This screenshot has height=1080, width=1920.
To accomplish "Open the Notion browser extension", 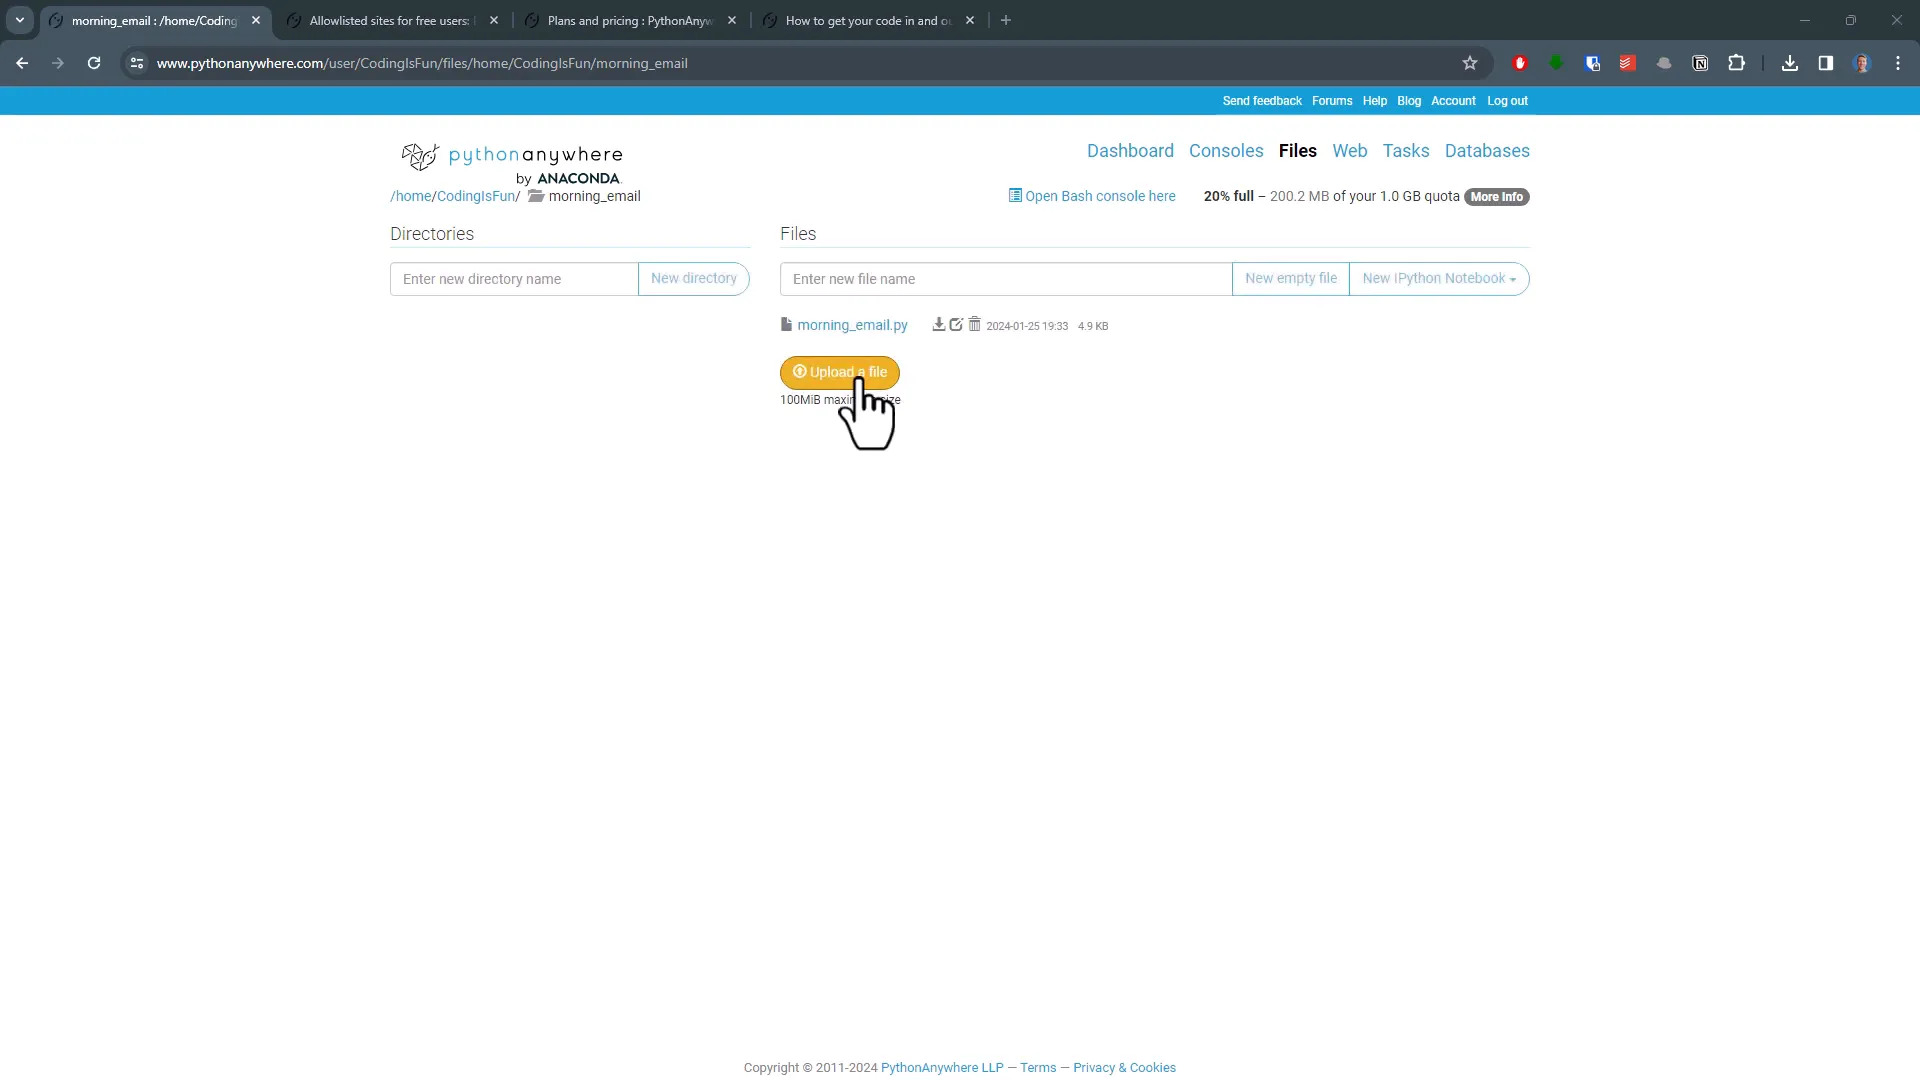I will coord(1700,62).
